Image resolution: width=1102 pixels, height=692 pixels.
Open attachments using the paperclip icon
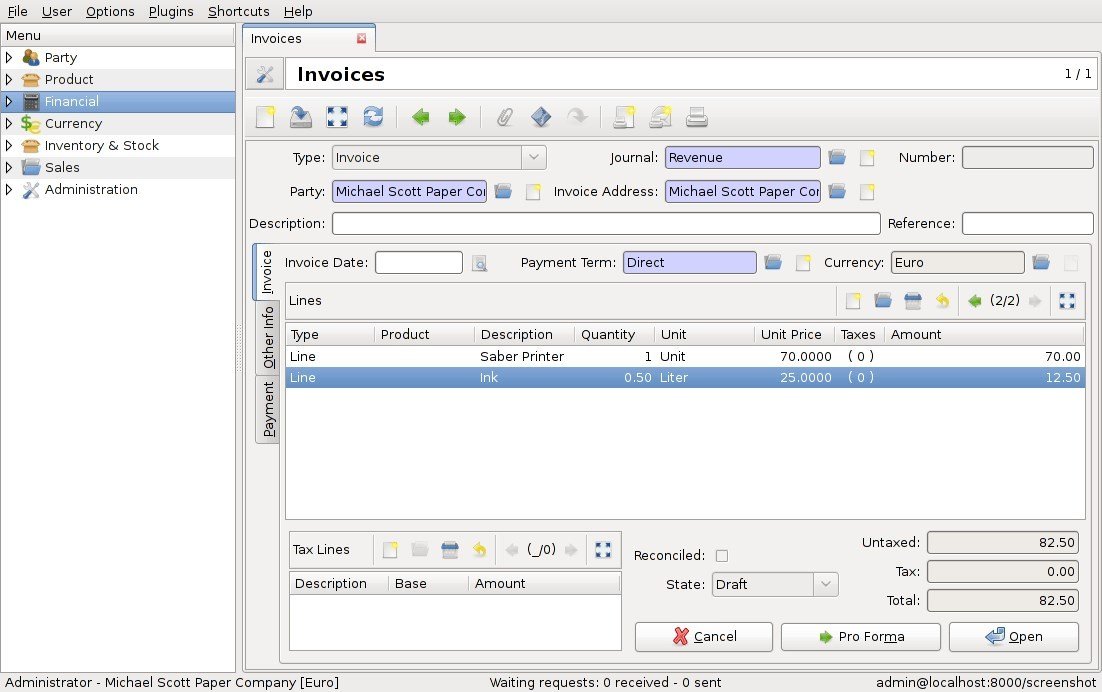[x=505, y=117]
